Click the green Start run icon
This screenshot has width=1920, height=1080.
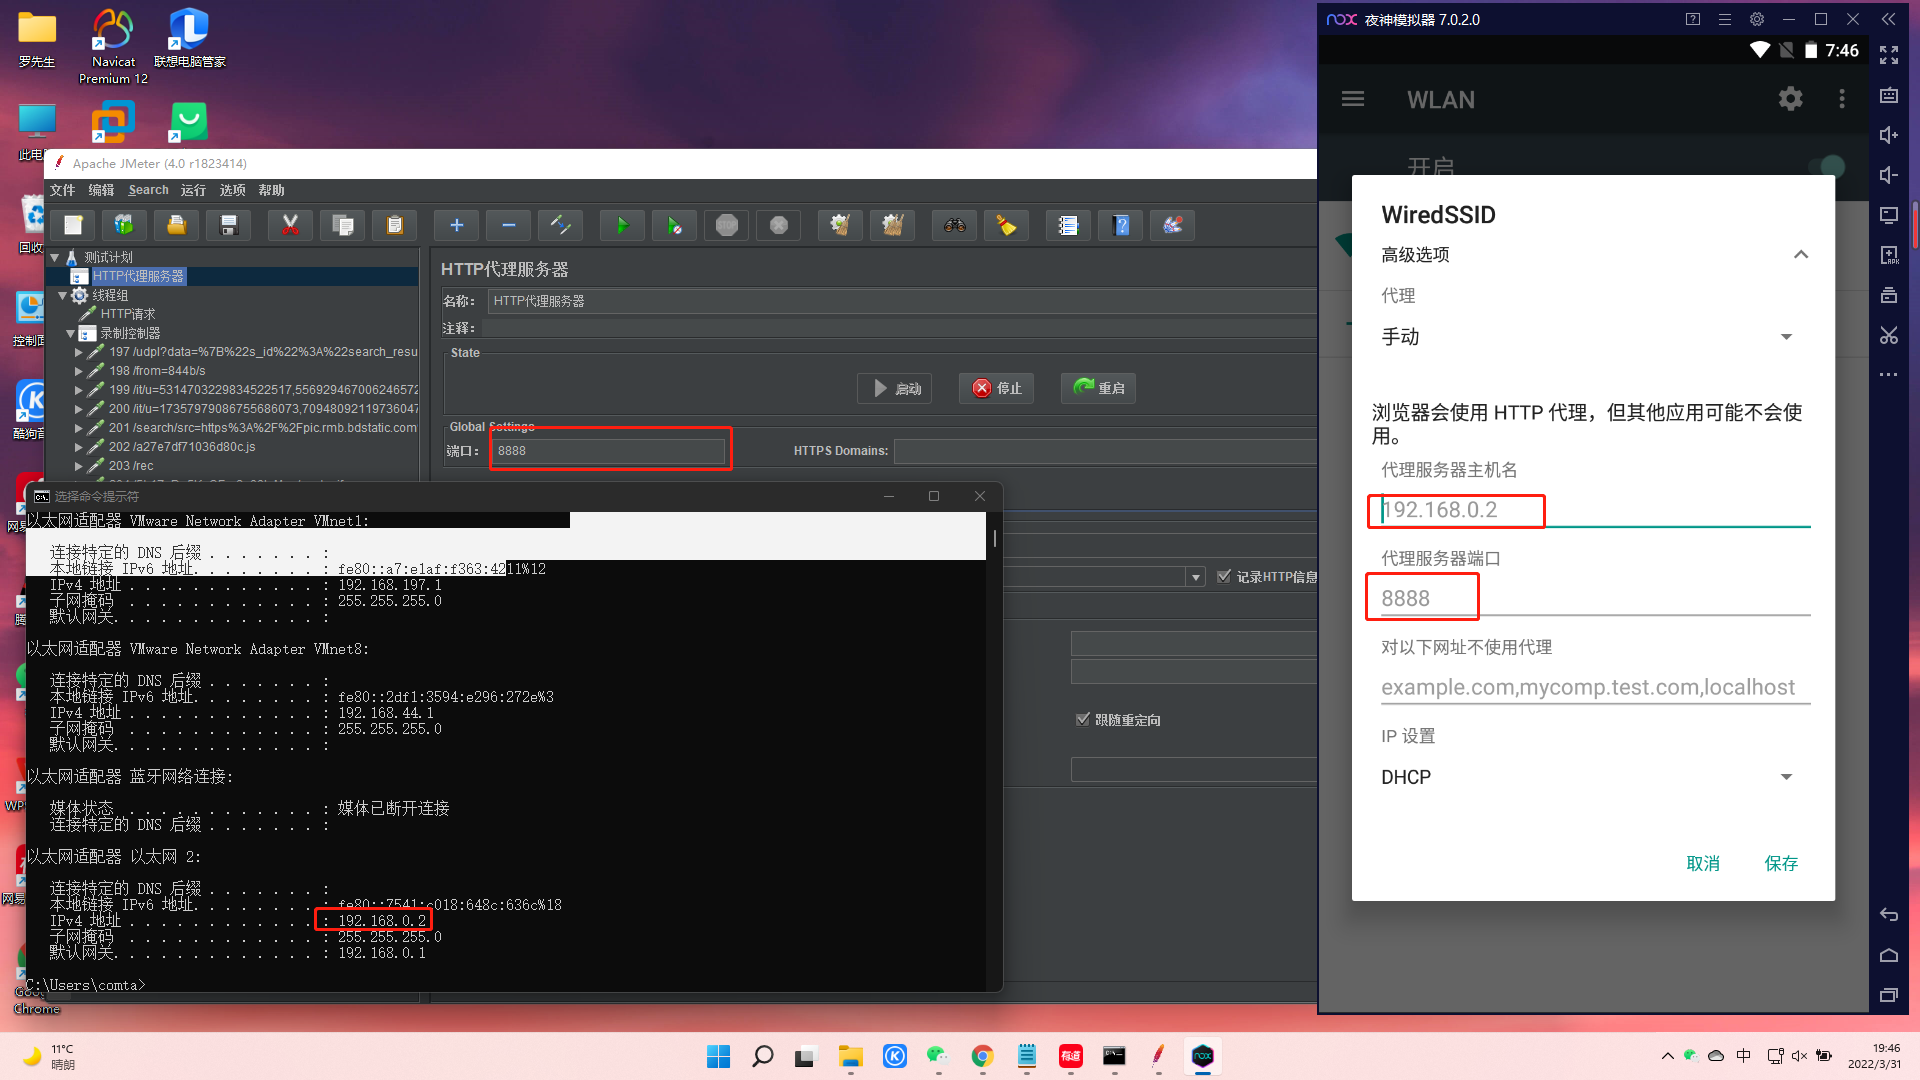click(622, 225)
